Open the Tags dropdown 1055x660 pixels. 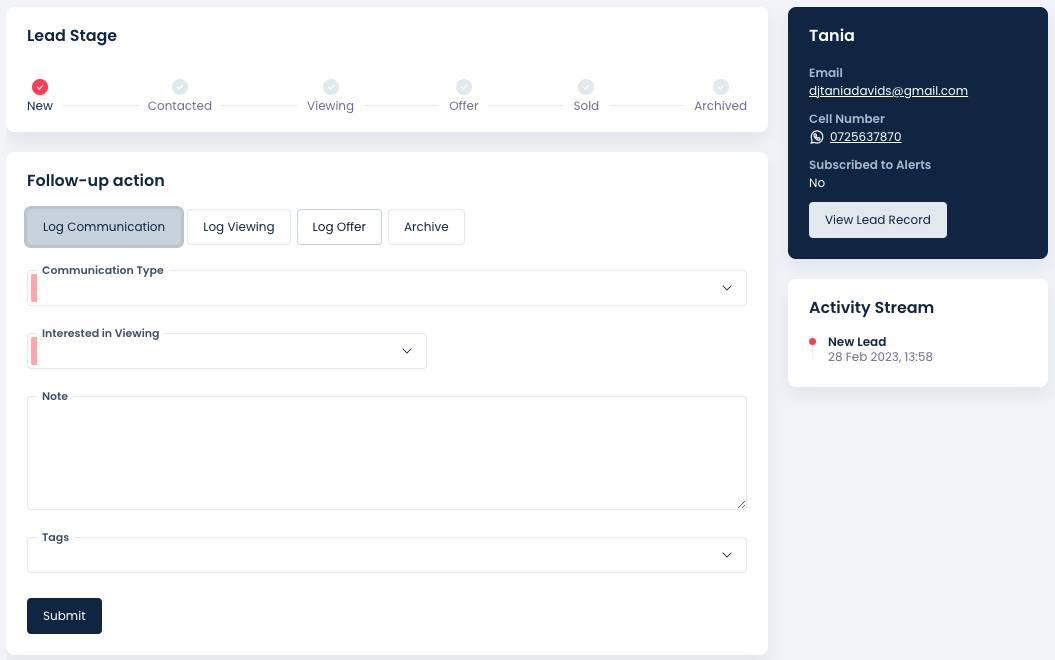click(x=387, y=555)
